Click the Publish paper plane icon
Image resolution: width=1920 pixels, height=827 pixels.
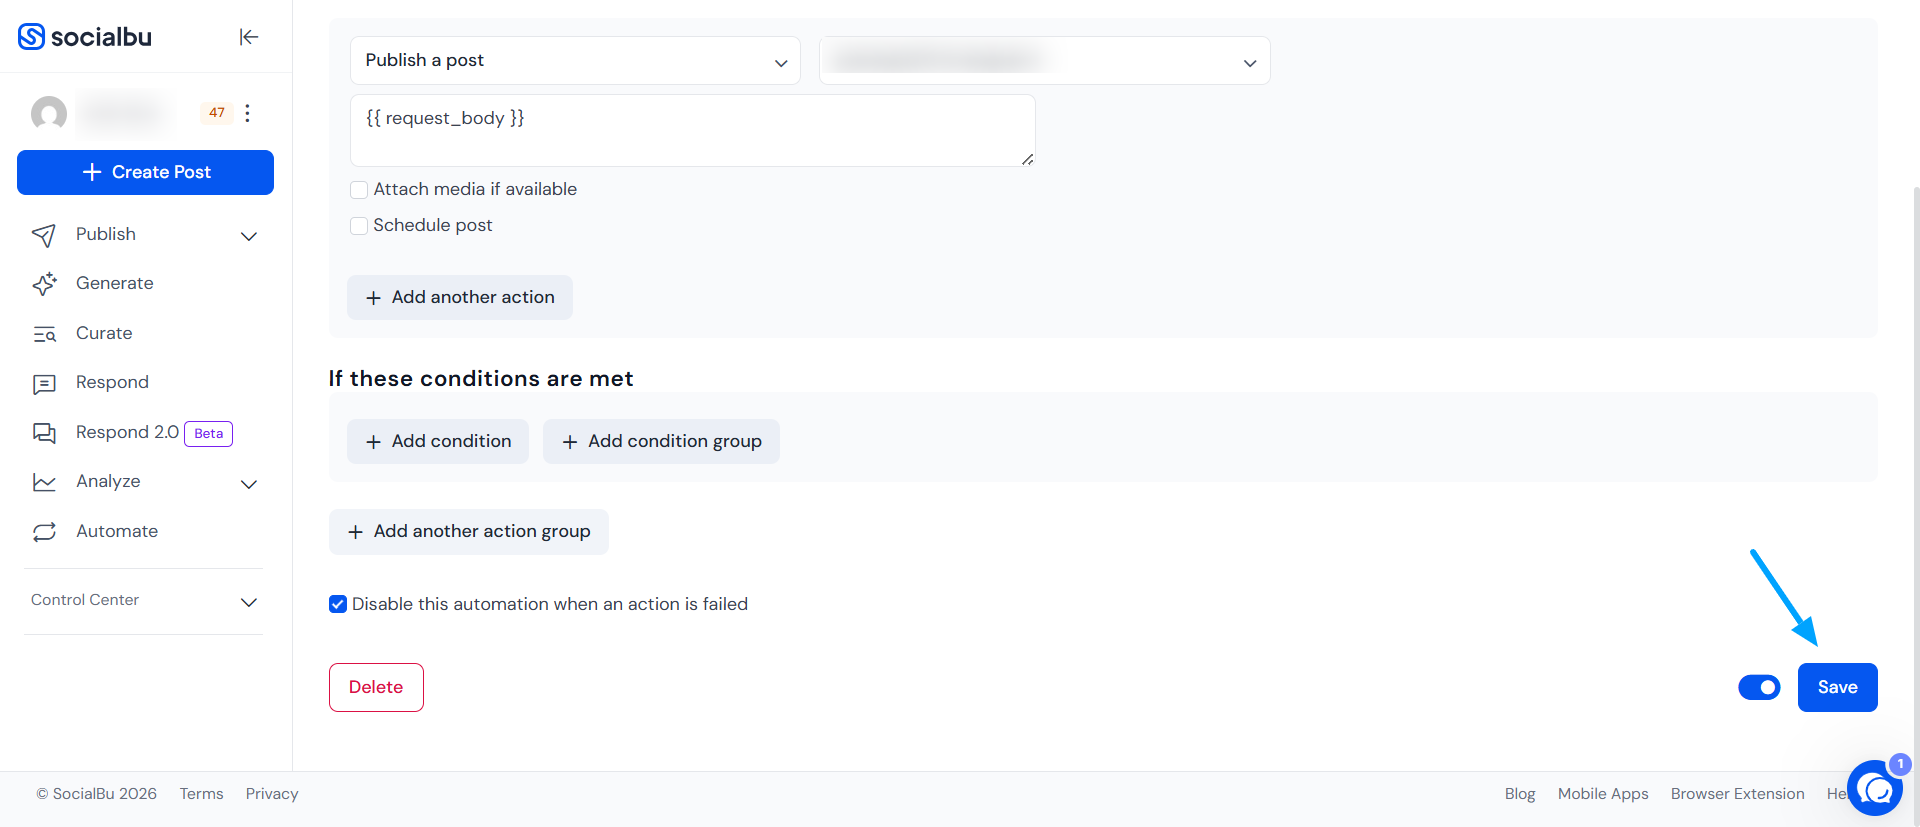(x=44, y=235)
